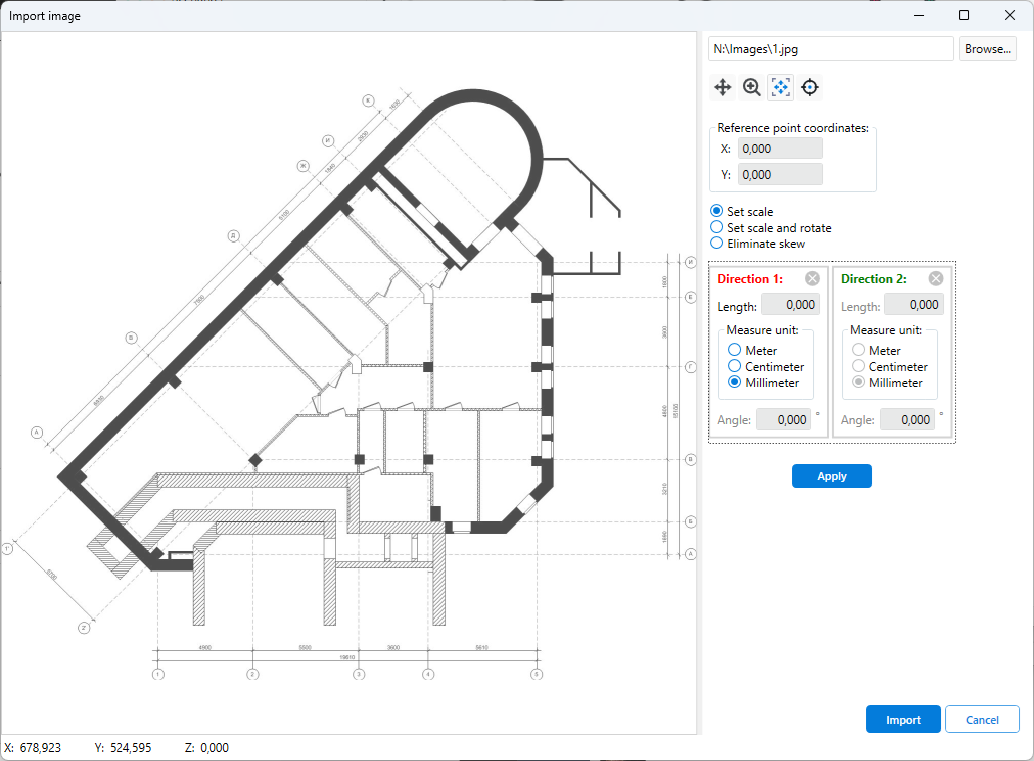The width and height of the screenshot is (1034, 761).
Task: Choose Meter unit for Direction 1
Action: pos(735,350)
